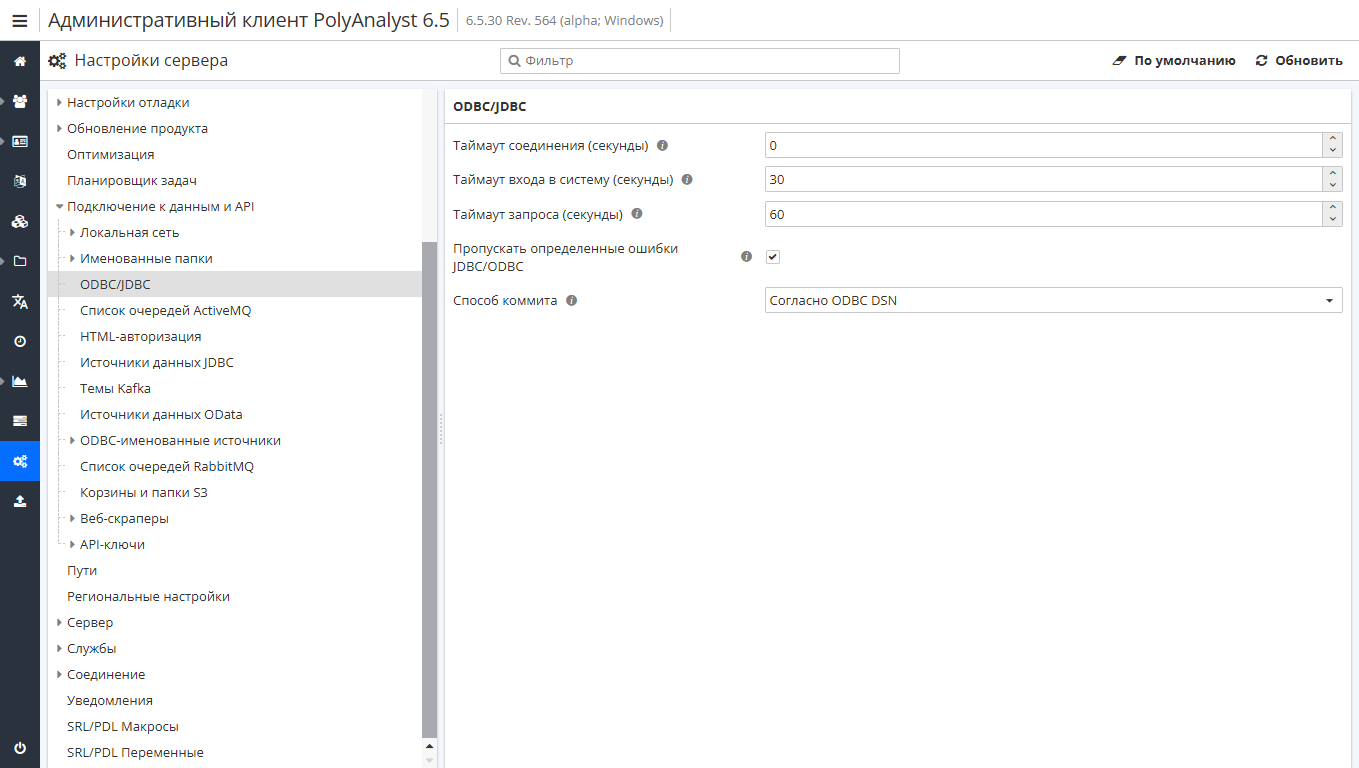Increase Таймаут соединения value
Image resolution: width=1359 pixels, height=768 pixels.
tap(1332, 139)
